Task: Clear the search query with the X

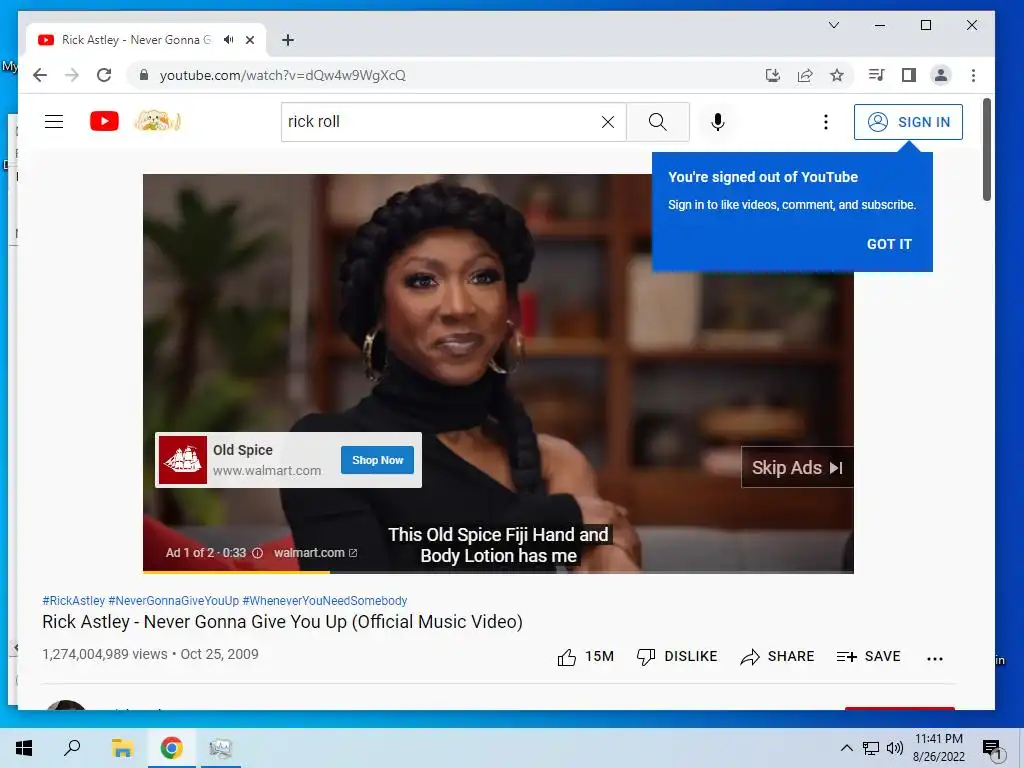Action: (608, 122)
